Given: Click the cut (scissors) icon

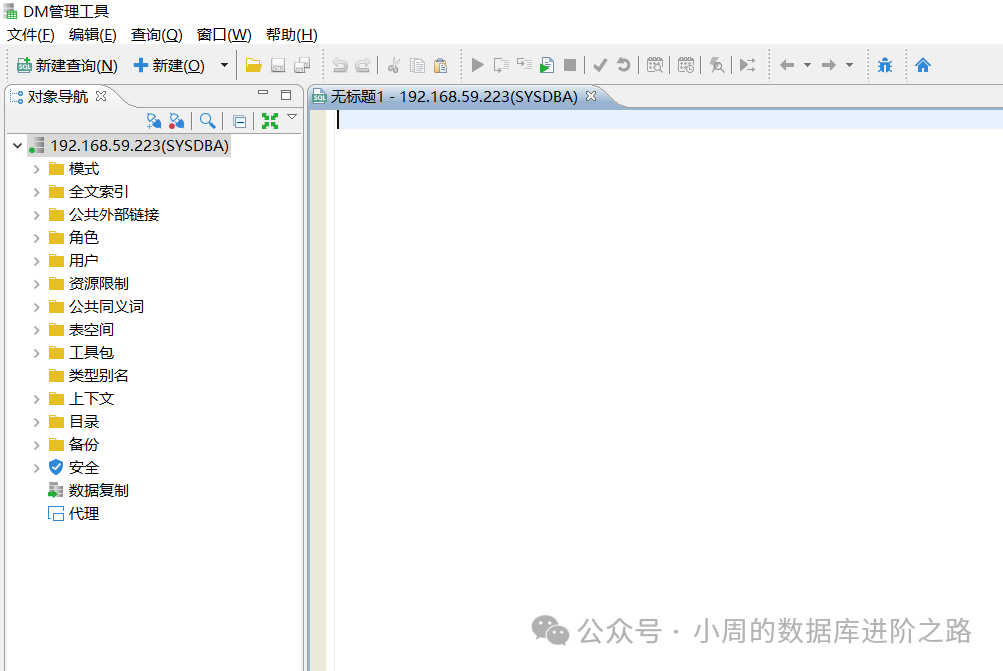Looking at the screenshot, I should 394,65.
